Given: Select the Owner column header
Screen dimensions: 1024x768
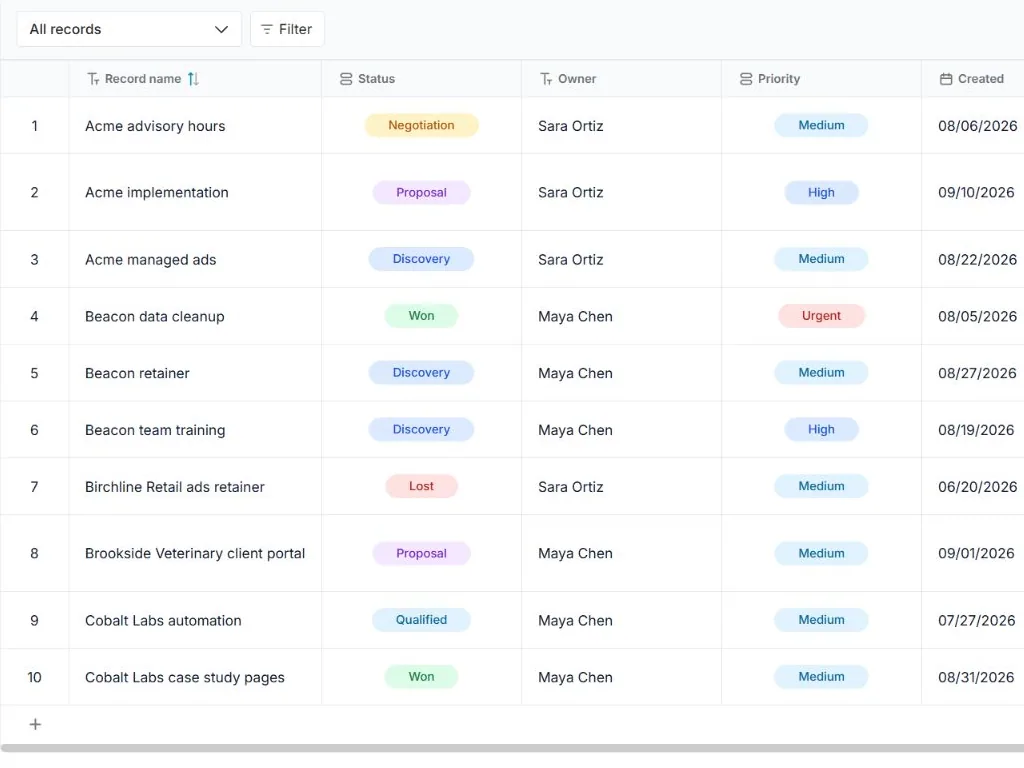Looking at the screenshot, I should [621, 79].
